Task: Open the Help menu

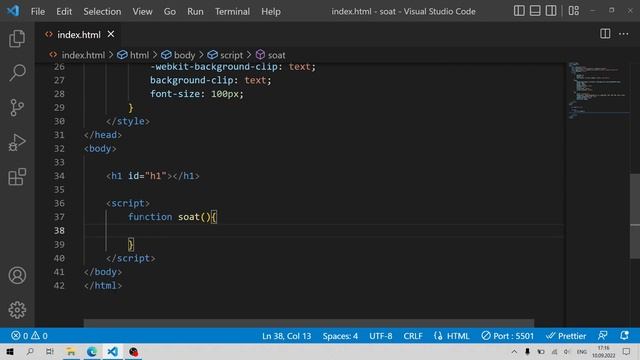Action: point(271,11)
